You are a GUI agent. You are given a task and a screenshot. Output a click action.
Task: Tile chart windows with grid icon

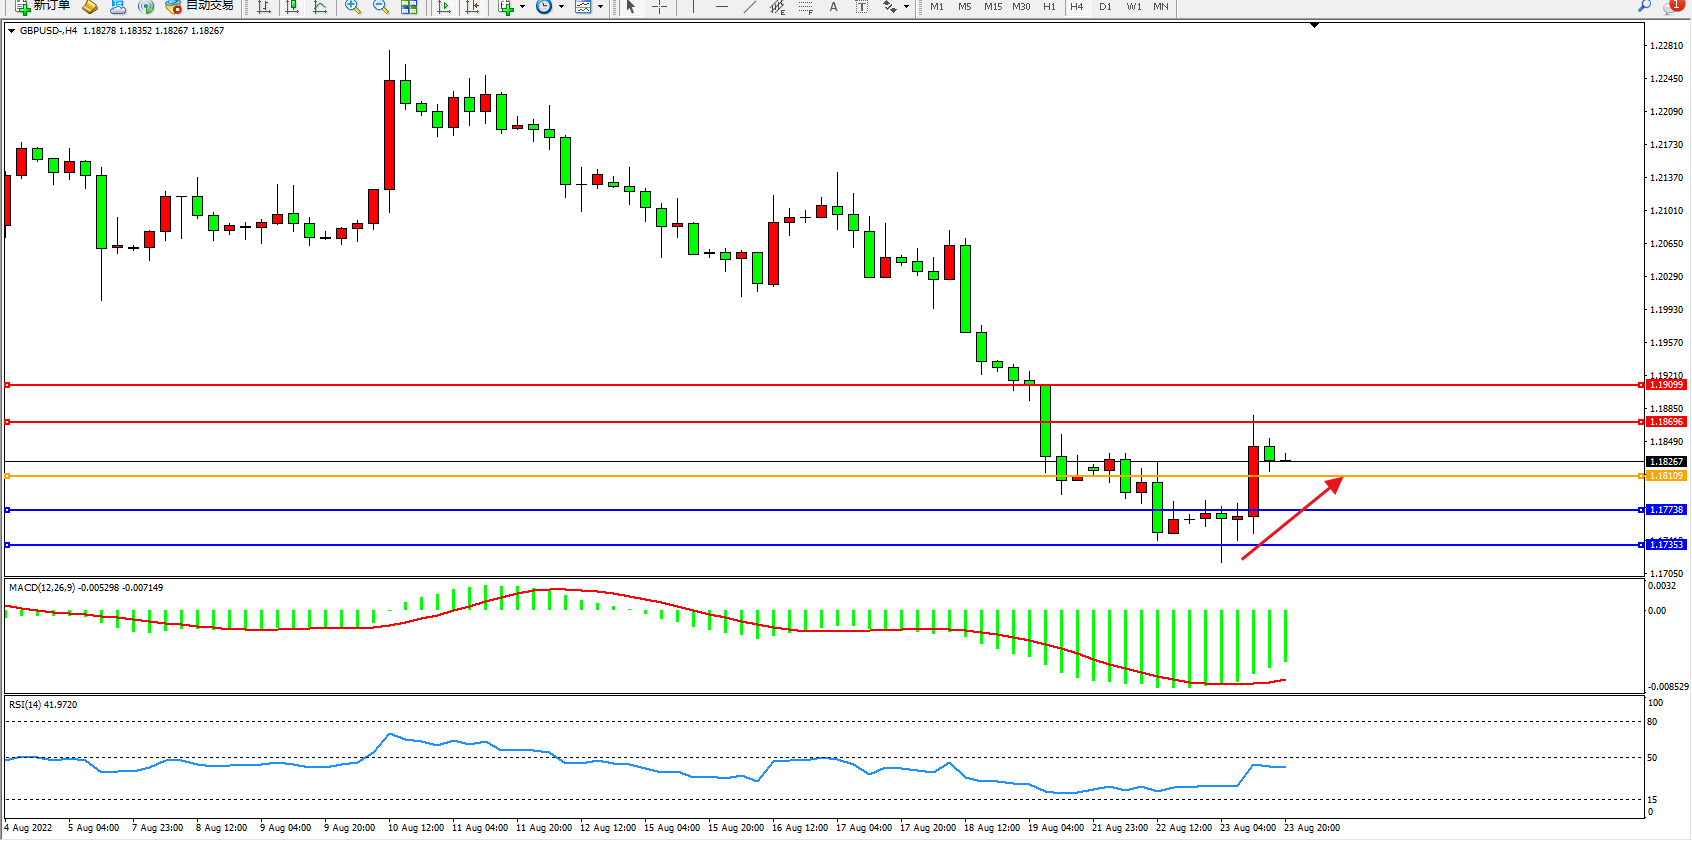(x=409, y=7)
